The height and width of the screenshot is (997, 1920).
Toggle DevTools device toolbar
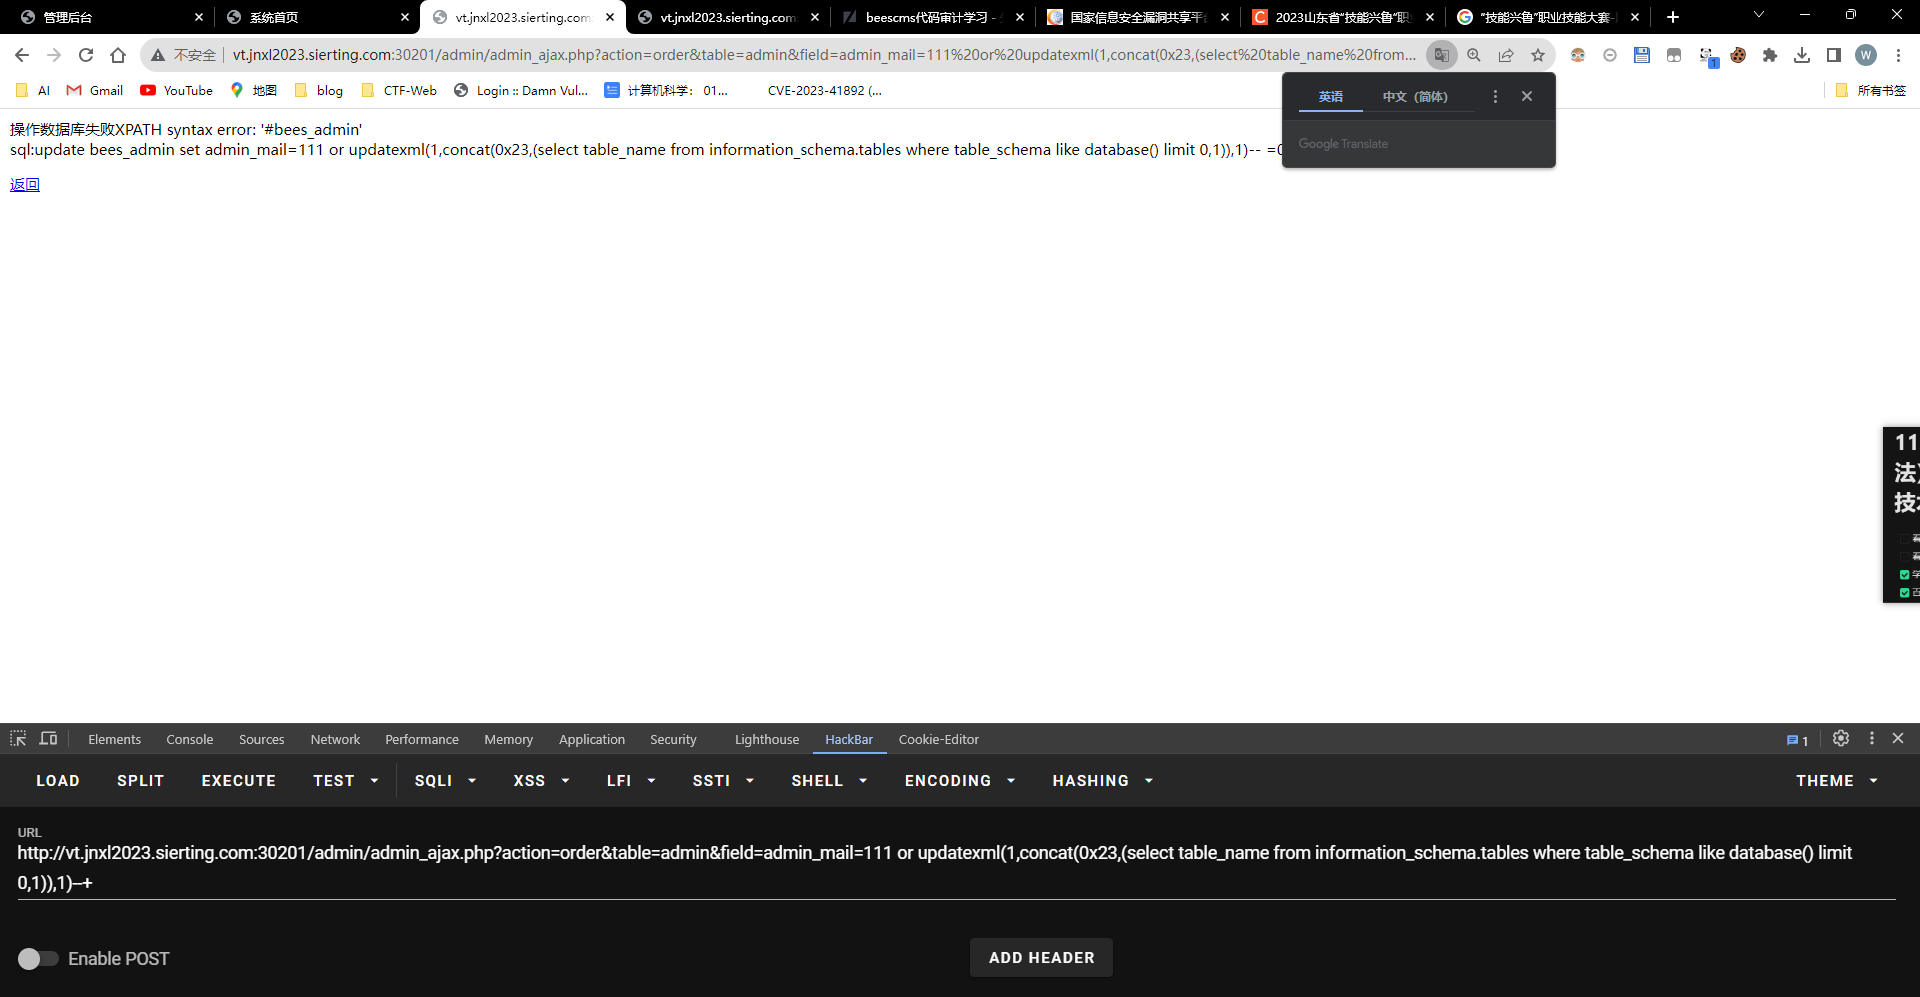point(48,739)
